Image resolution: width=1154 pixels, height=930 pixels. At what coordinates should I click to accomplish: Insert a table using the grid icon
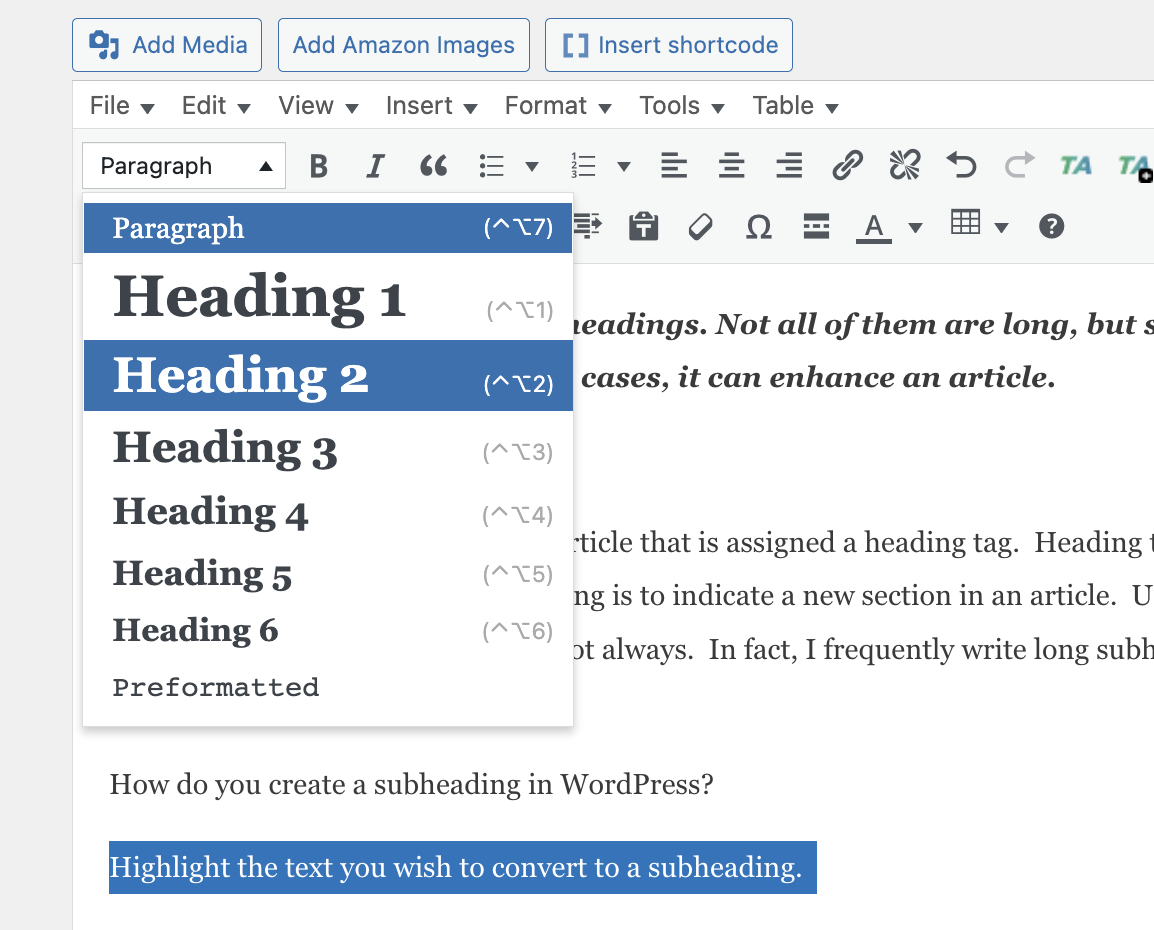pos(965,222)
